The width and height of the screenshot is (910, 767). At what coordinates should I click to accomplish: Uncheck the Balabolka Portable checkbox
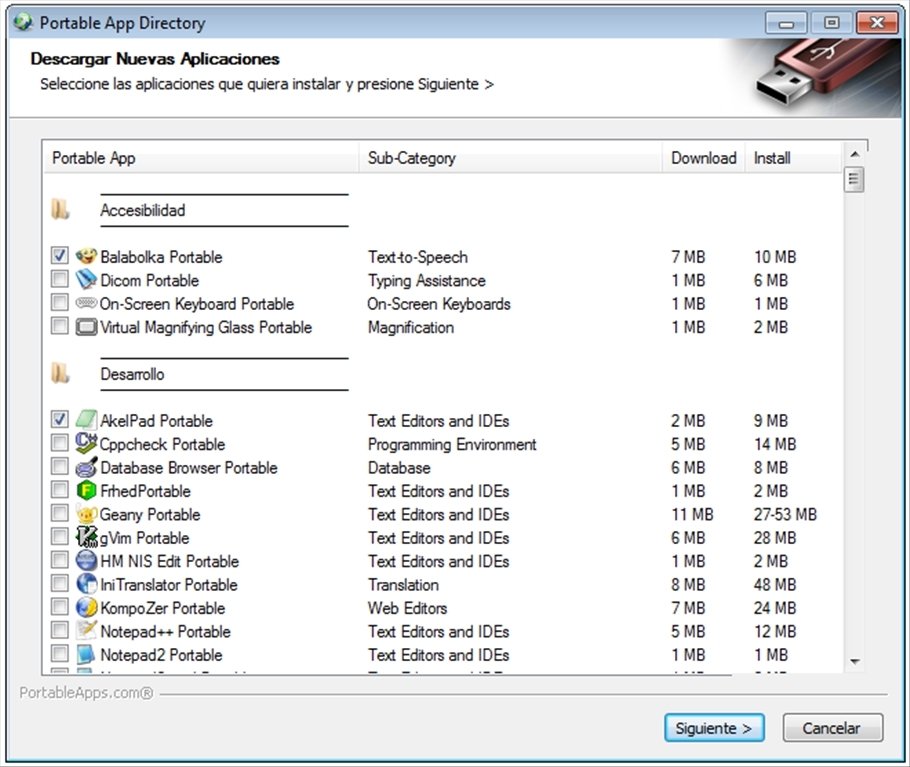tap(59, 255)
